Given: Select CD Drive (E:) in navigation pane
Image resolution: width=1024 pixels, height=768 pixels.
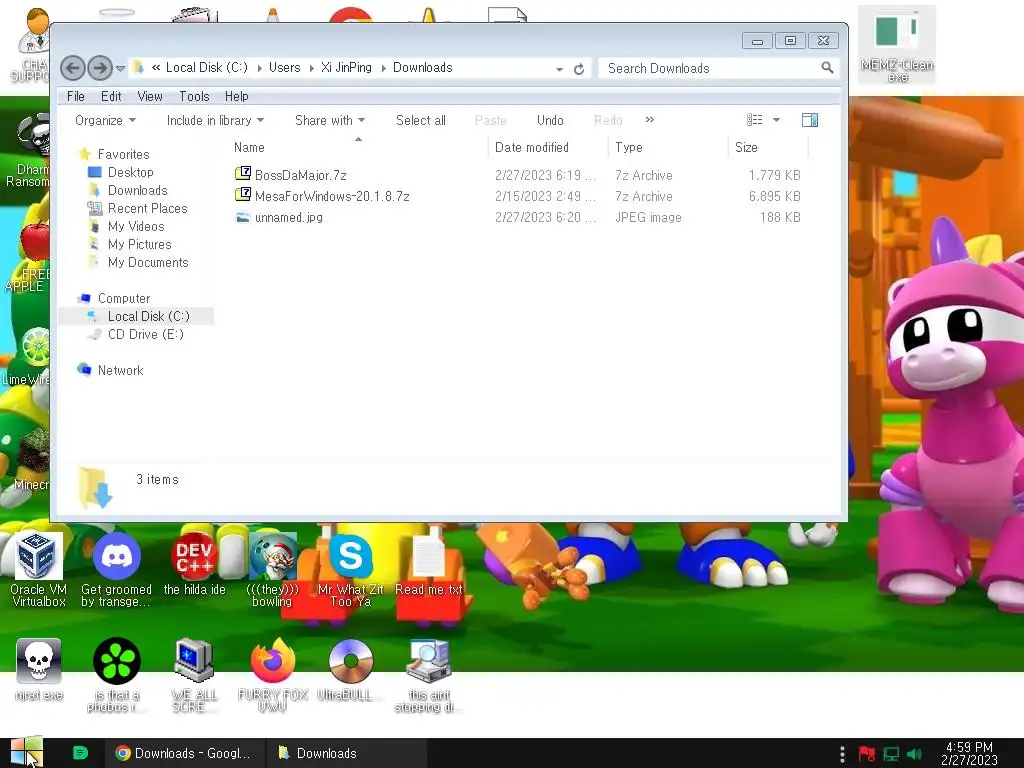Looking at the screenshot, I should click(x=146, y=334).
